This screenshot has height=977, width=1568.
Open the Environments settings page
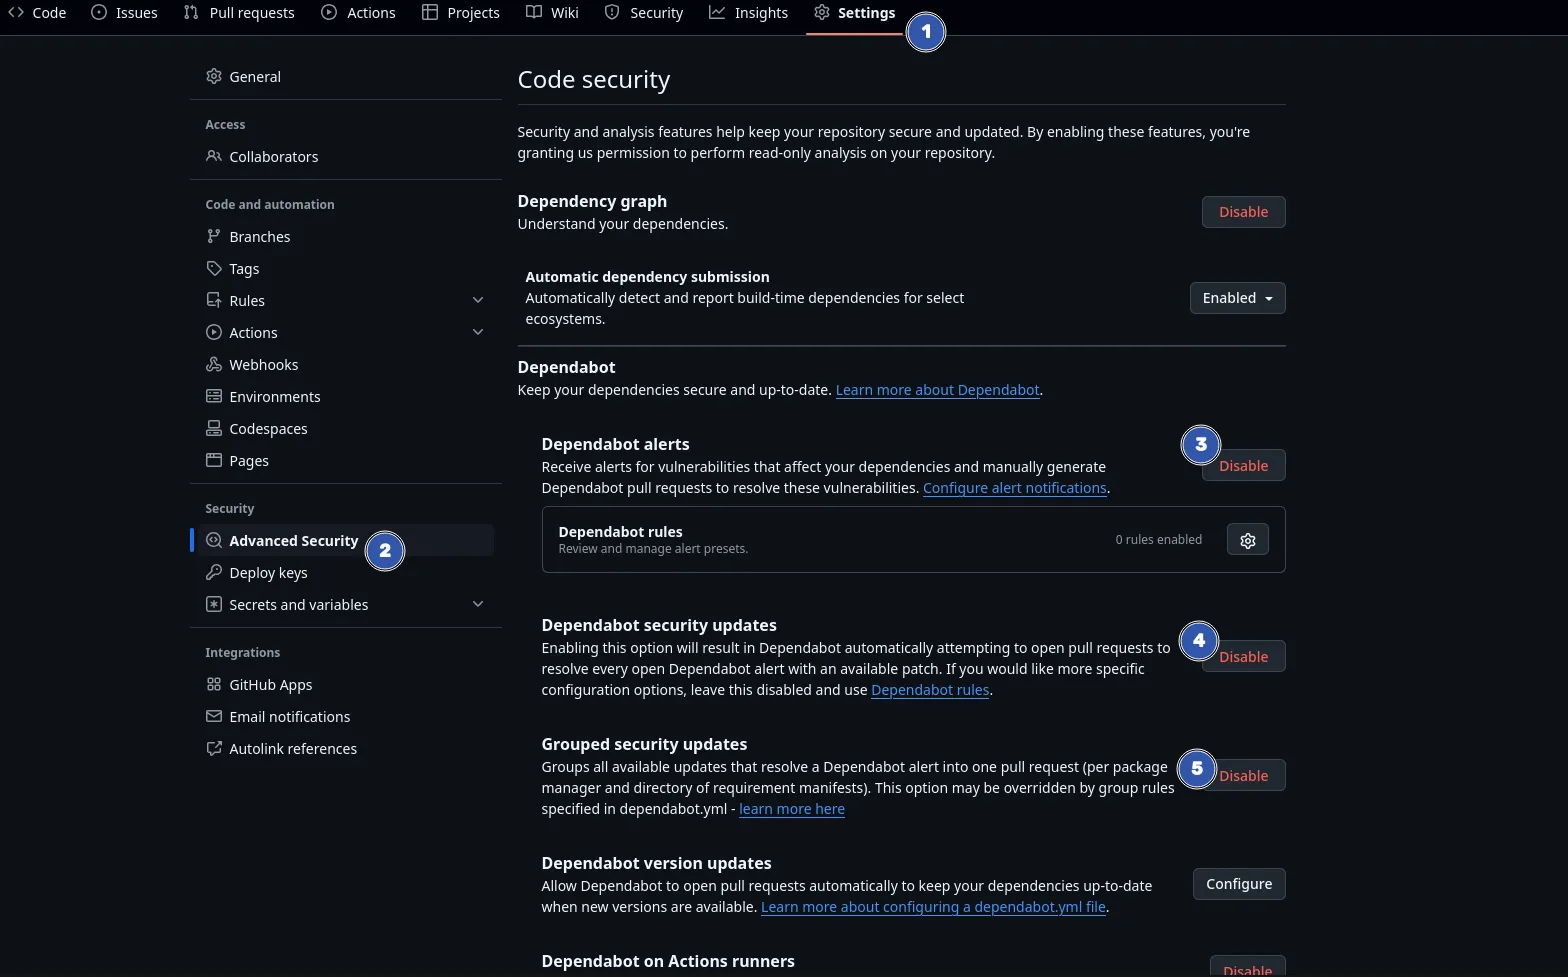click(x=274, y=397)
